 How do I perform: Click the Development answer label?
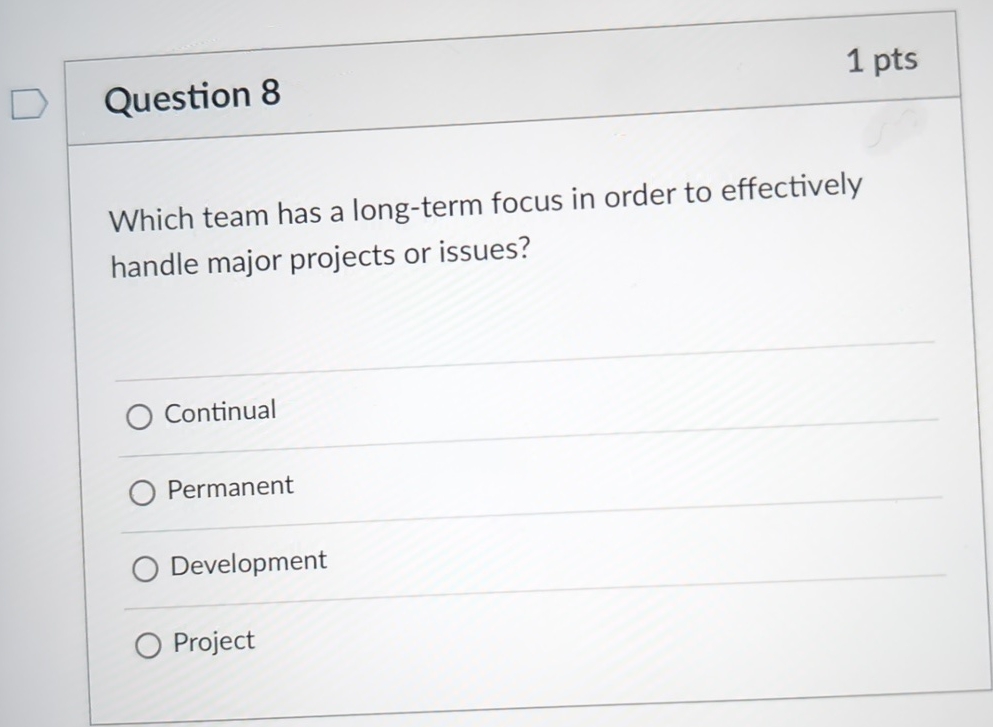pos(248,561)
